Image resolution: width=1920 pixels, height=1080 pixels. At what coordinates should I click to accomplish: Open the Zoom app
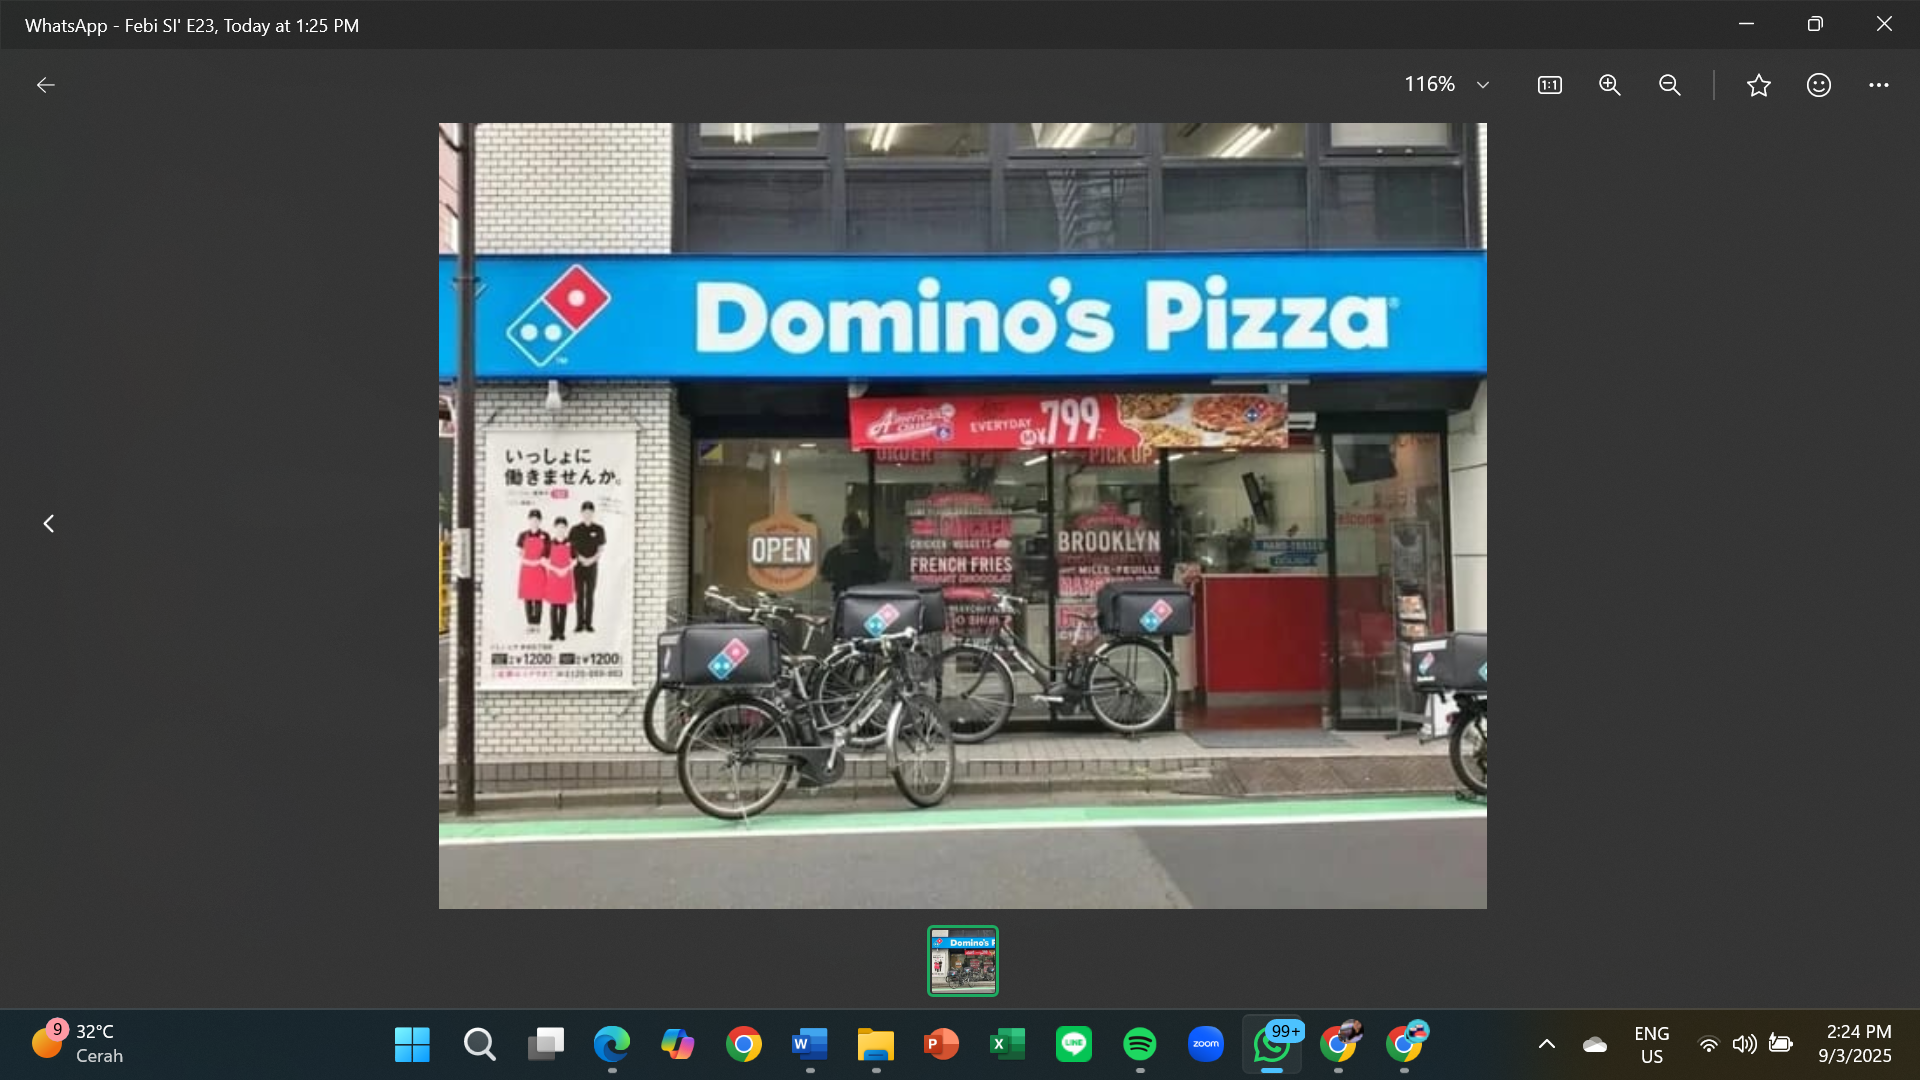[x=1206, y=1044]
